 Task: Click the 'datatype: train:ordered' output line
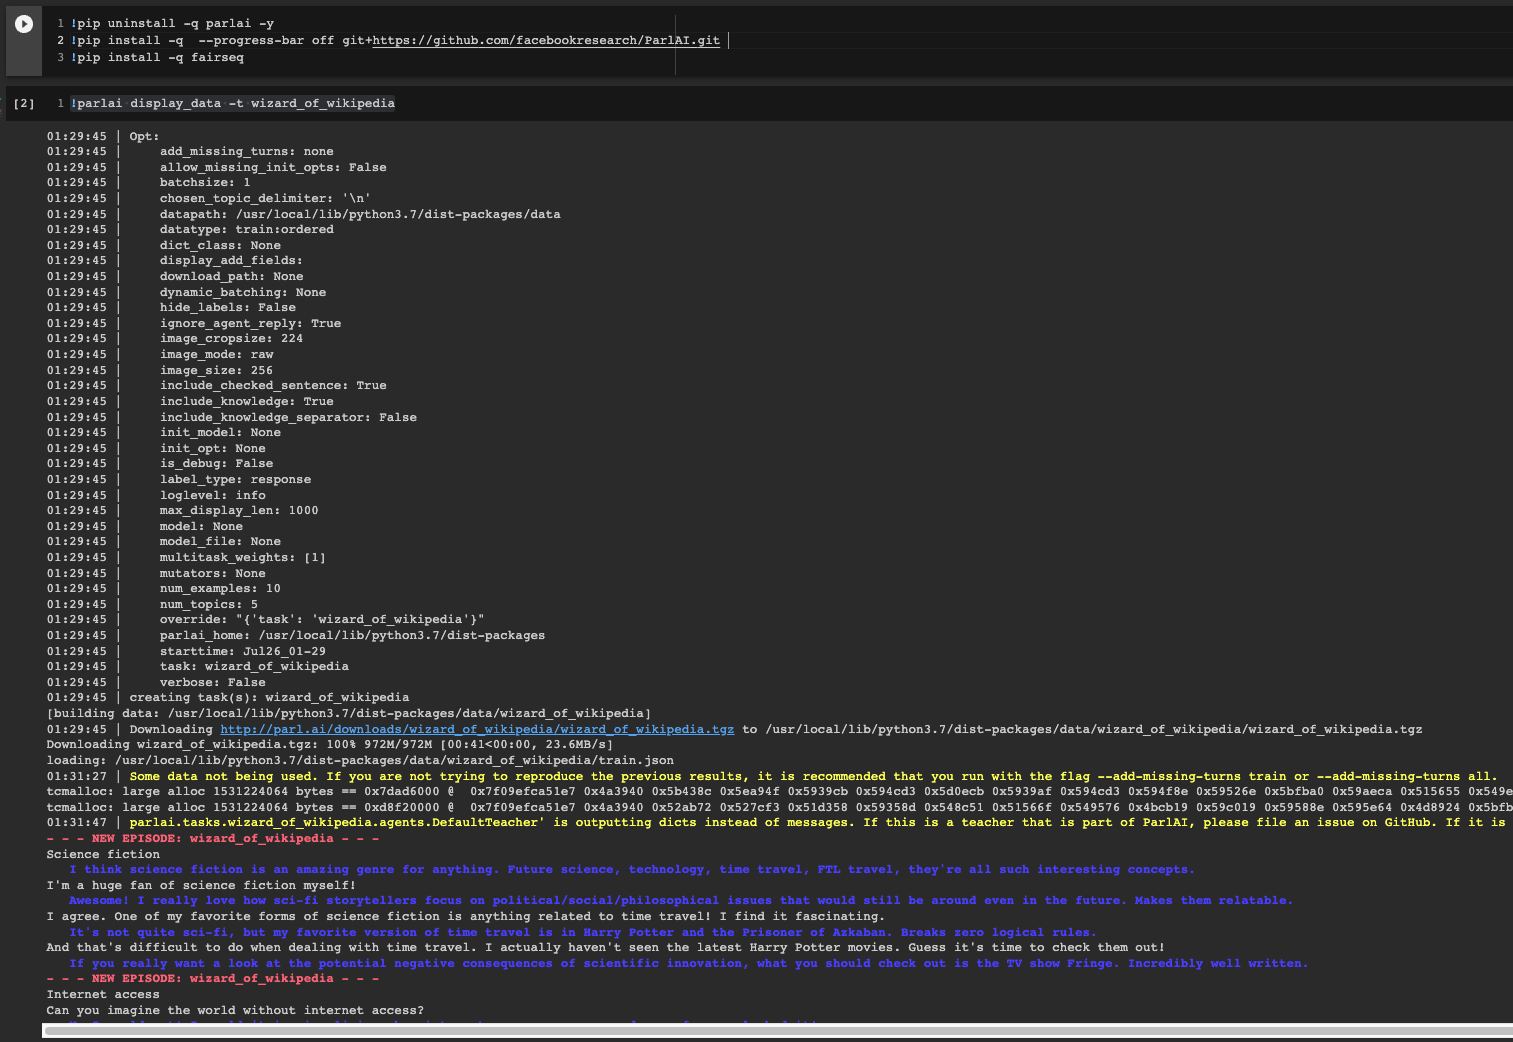(247, 229)
